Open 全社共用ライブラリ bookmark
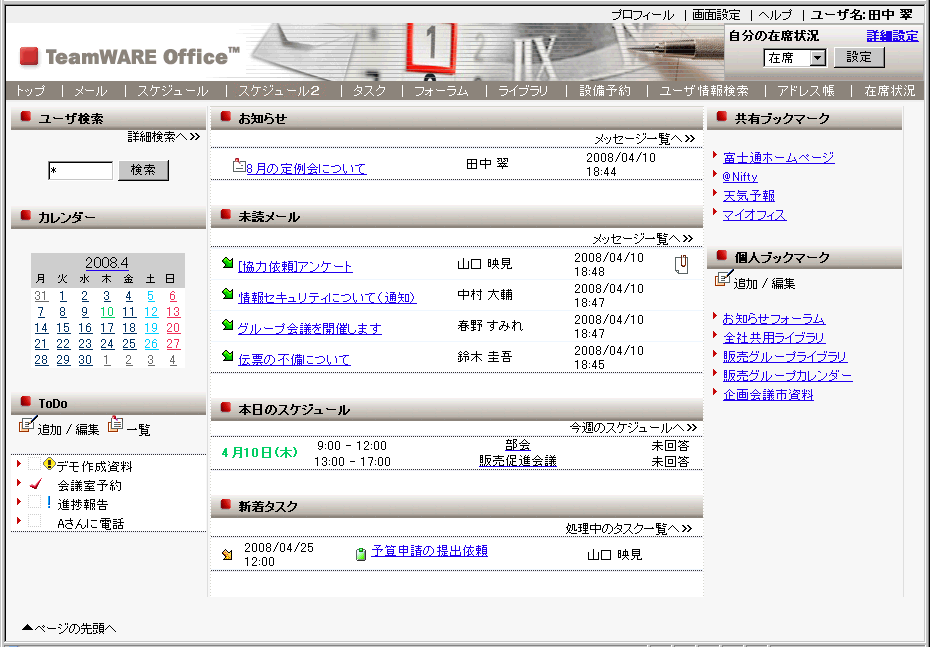The width and height of the screenshot is (930, 647). [x=773, y=337]
